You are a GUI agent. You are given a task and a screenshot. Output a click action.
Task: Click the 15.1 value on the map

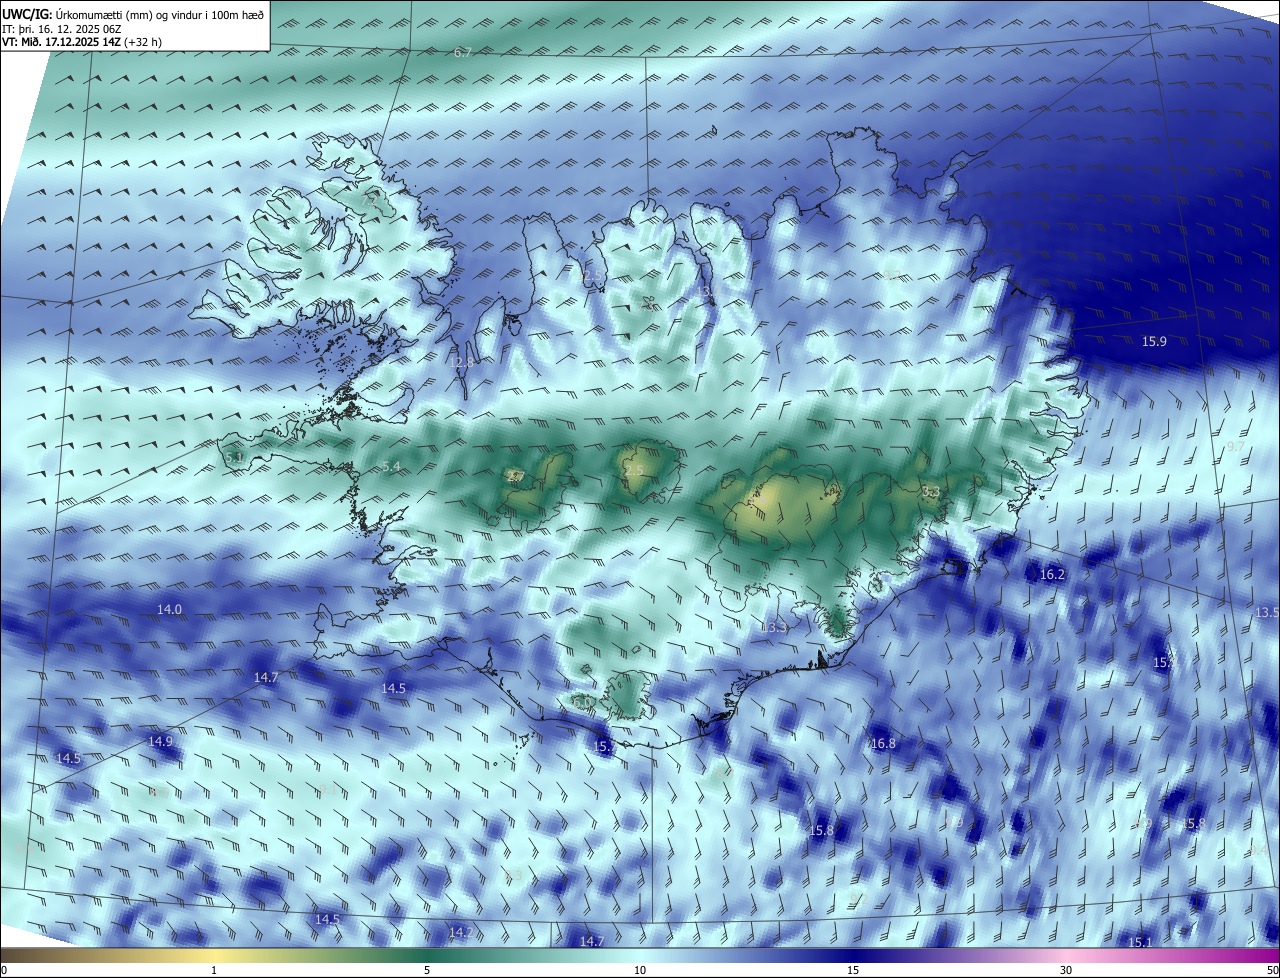tap(1140, 943)
